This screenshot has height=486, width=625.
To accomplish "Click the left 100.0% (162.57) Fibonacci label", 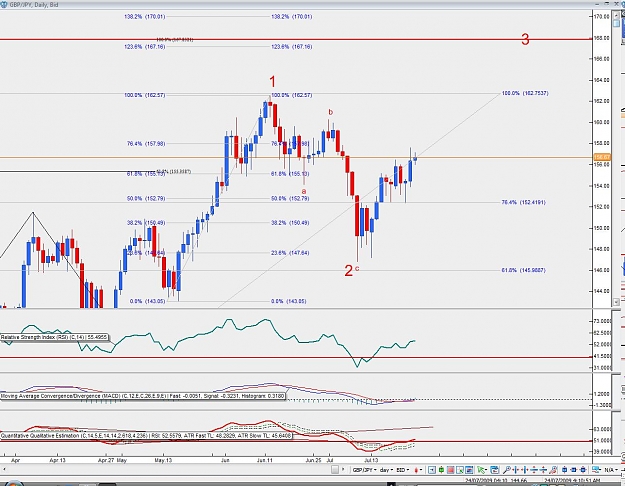I will pos(145,95).
